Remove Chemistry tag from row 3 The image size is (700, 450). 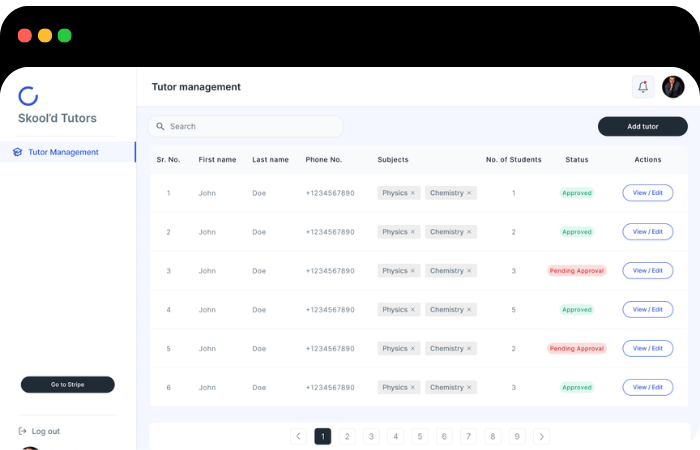[x=469, y=271]
